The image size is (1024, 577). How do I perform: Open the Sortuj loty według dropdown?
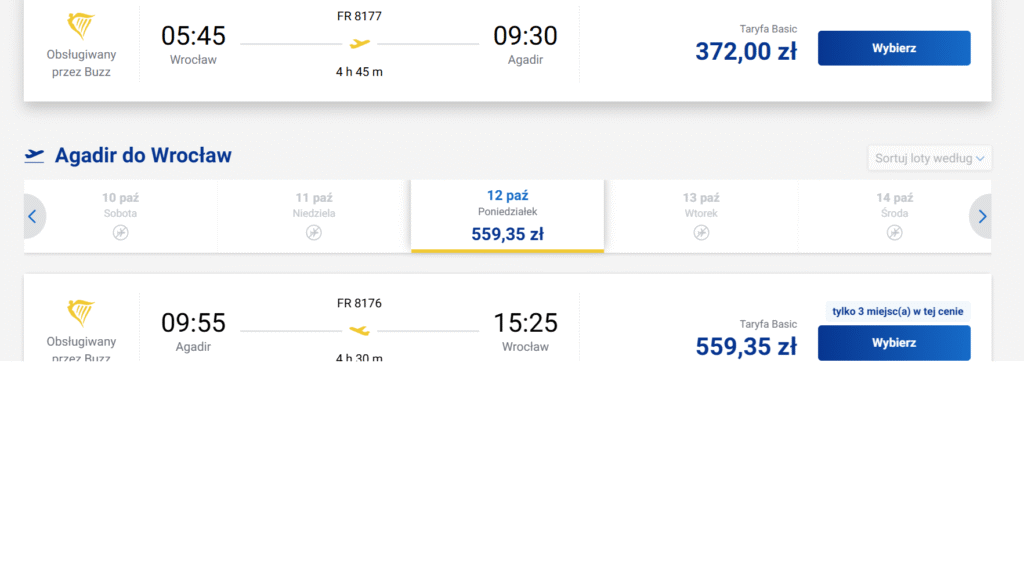click(x=929, y=158)
